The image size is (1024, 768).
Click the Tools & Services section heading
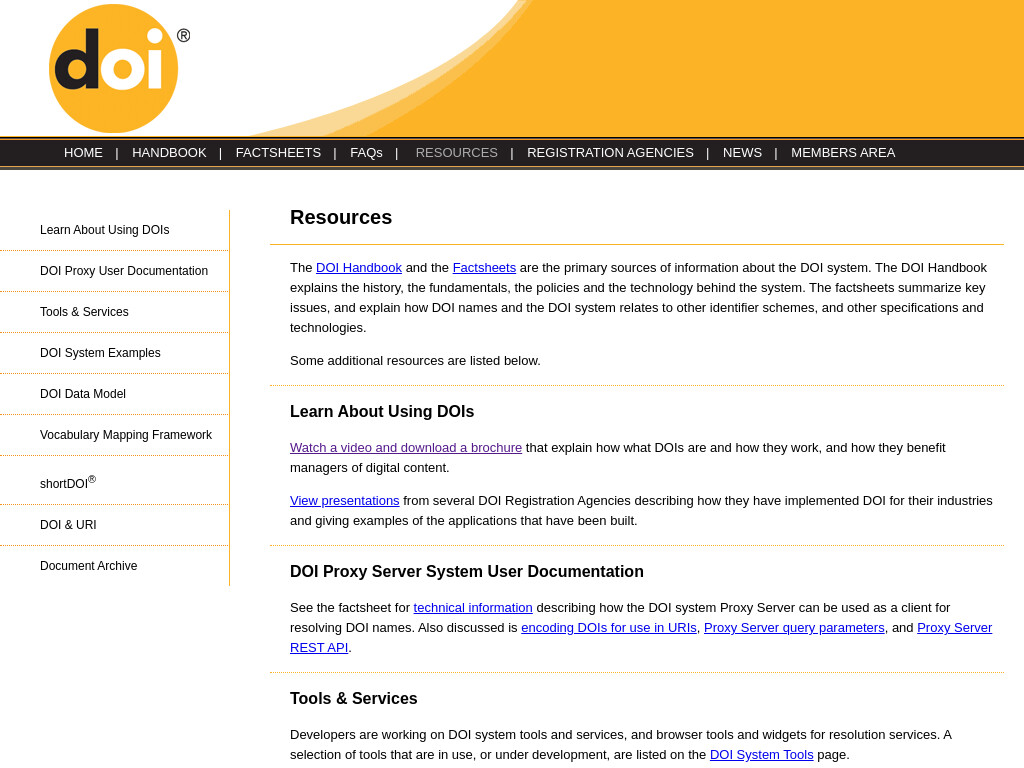point(353,699)
